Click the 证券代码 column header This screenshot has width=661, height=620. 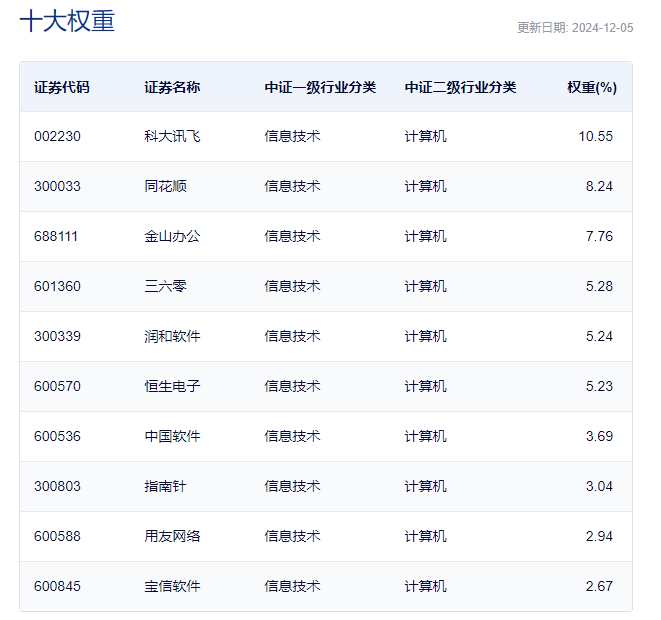pos(62,87)
